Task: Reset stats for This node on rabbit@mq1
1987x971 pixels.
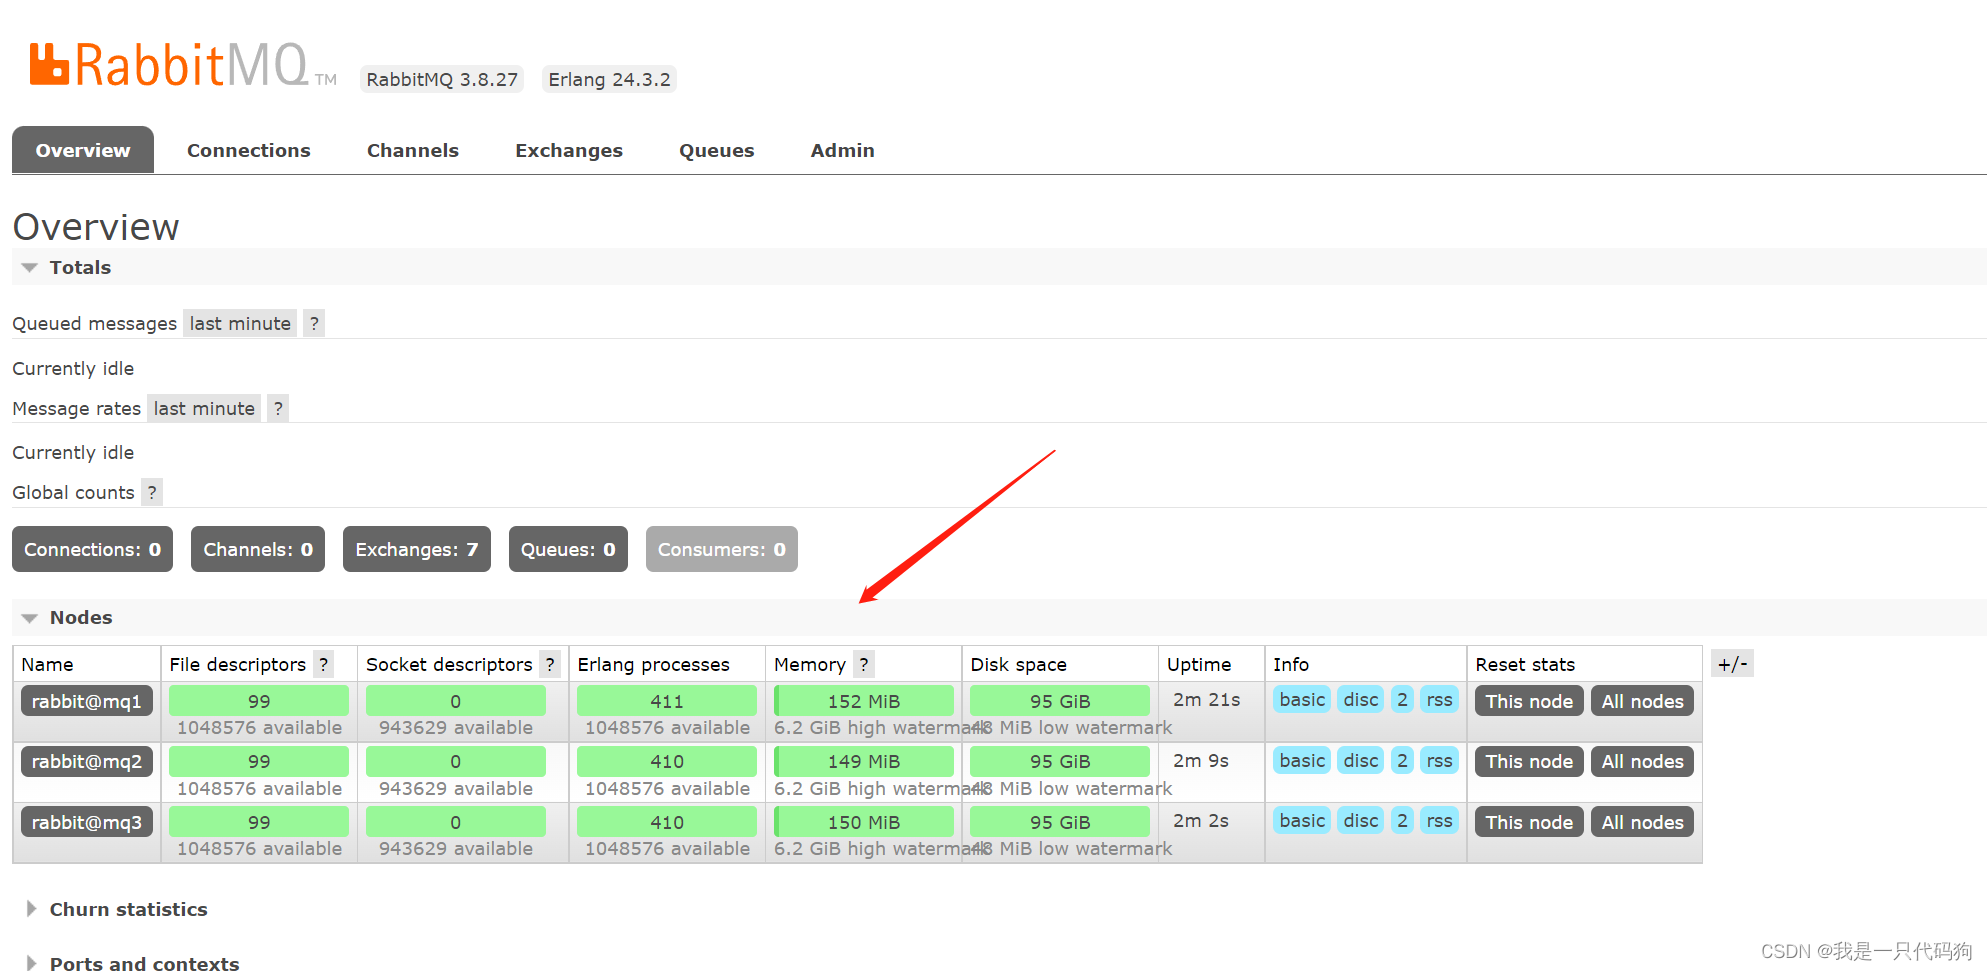Action: [x=1528, y=700]
